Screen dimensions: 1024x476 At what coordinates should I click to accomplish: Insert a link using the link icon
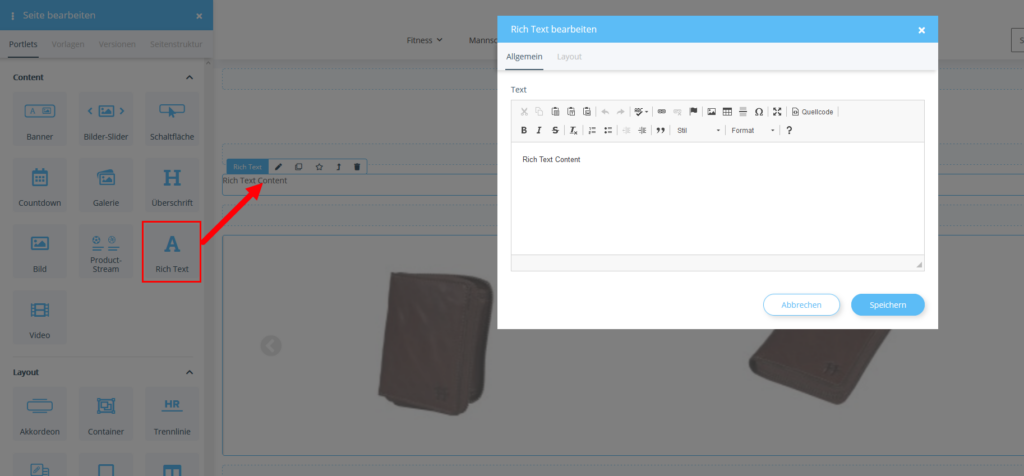[x=661, y=111]
